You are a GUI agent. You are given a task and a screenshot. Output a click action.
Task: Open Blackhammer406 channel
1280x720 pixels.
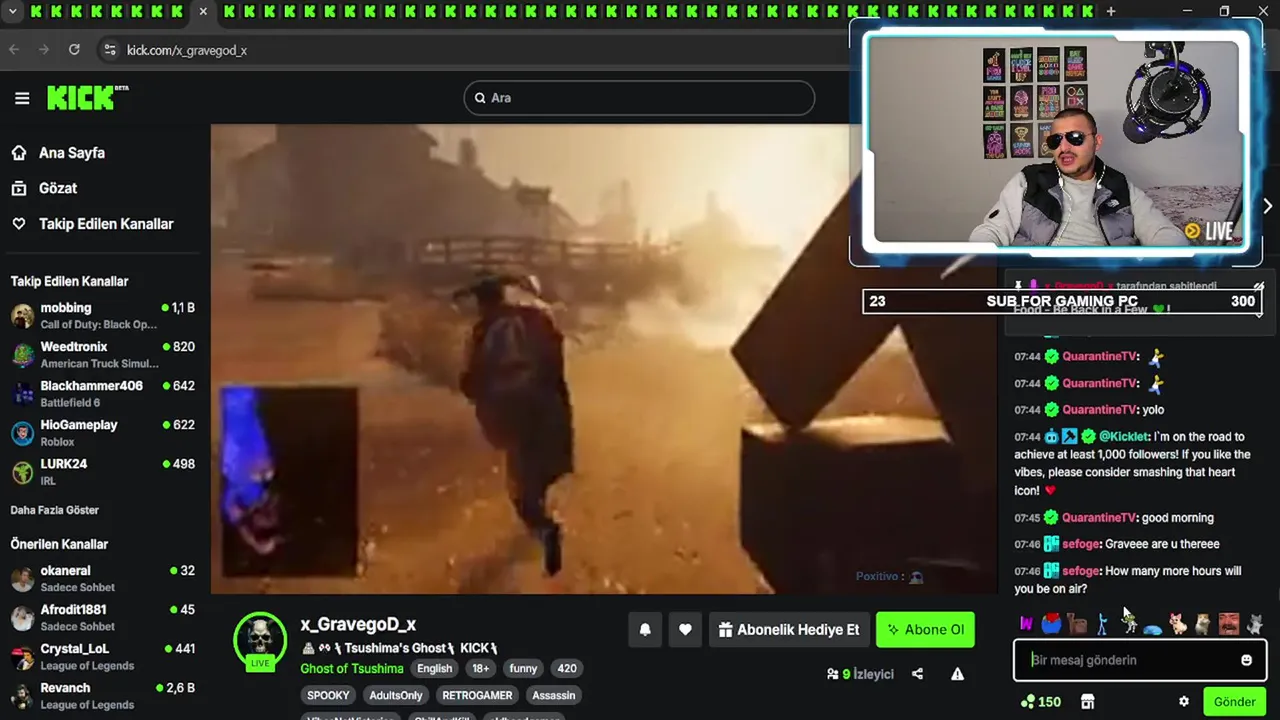pyautogui.click(x=102, y=393)
